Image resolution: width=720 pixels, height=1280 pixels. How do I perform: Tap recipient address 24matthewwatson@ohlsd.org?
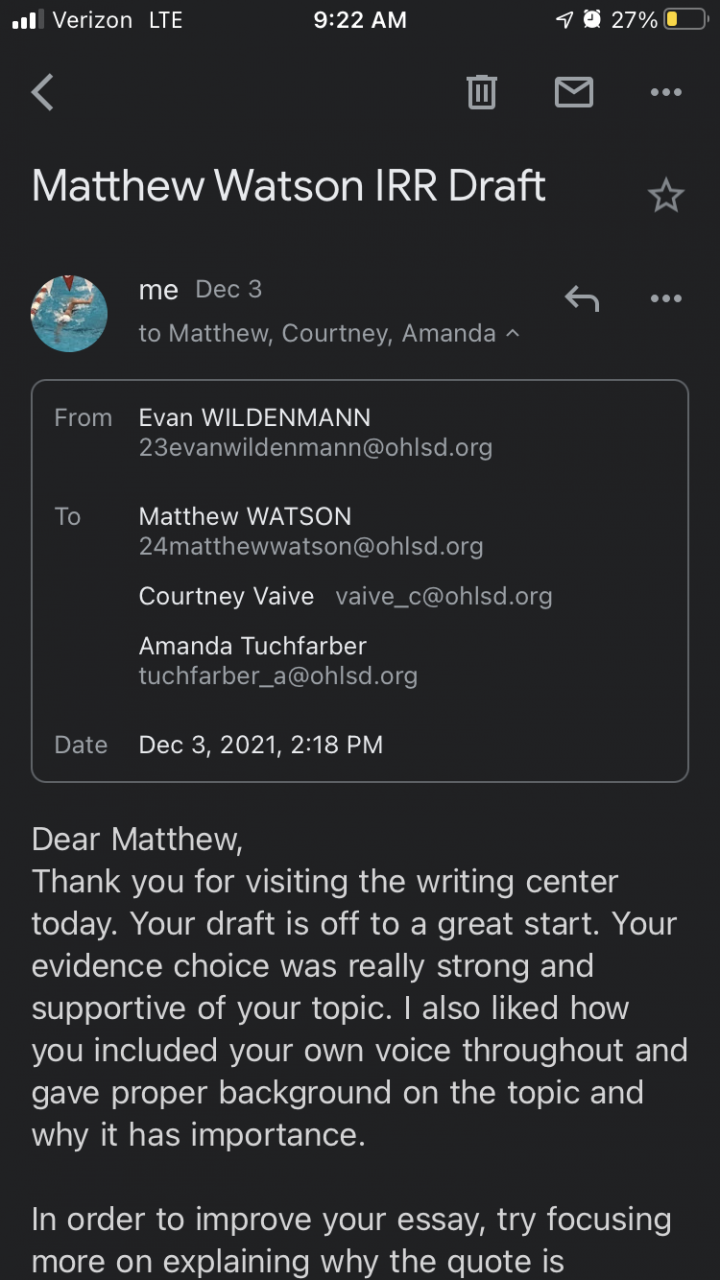pyautogui.click(x=310, y=546)
